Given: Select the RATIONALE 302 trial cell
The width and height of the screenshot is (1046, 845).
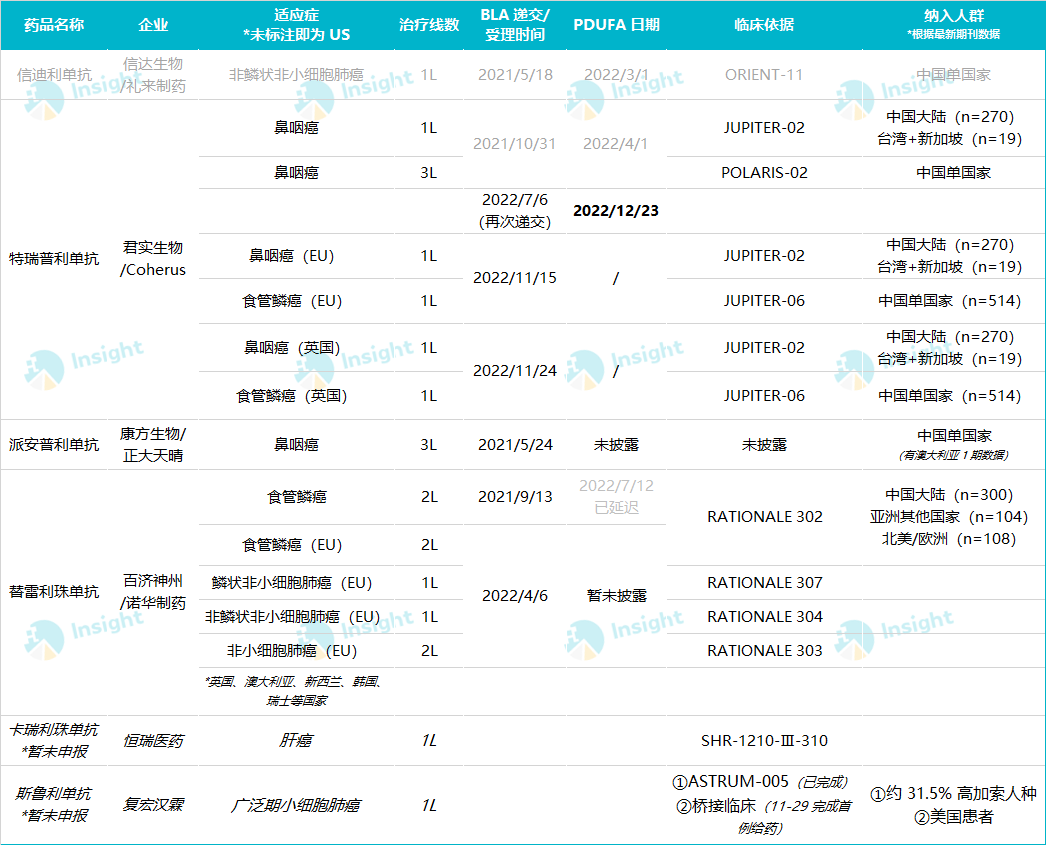Looking at the screenshot, I should (x=764, y=517).
